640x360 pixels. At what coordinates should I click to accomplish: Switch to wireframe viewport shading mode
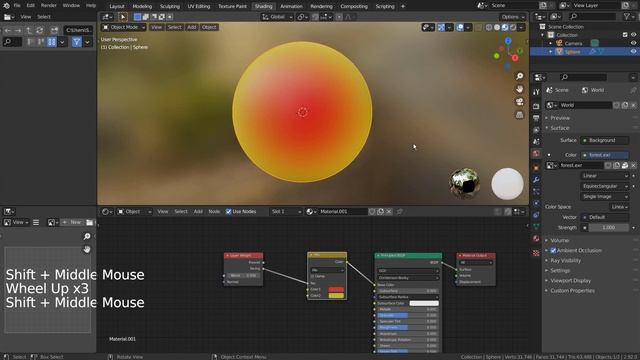pyautogui.click(x=489, y=27)
